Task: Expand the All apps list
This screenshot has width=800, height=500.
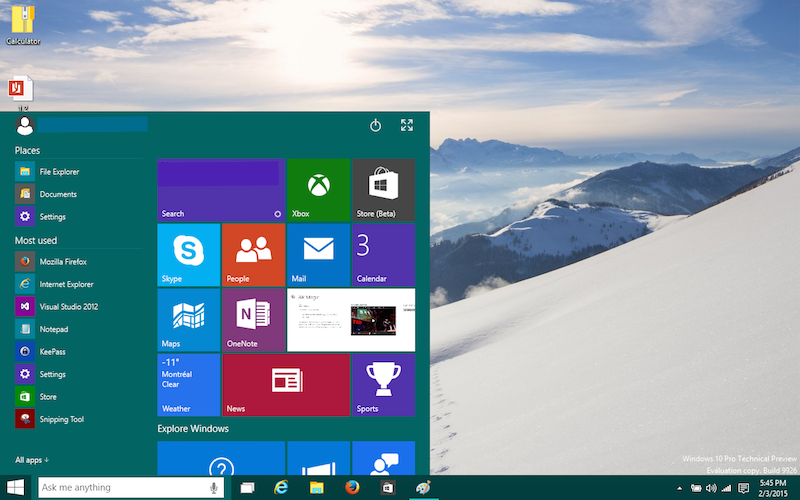Action: (x=32, y=460)
